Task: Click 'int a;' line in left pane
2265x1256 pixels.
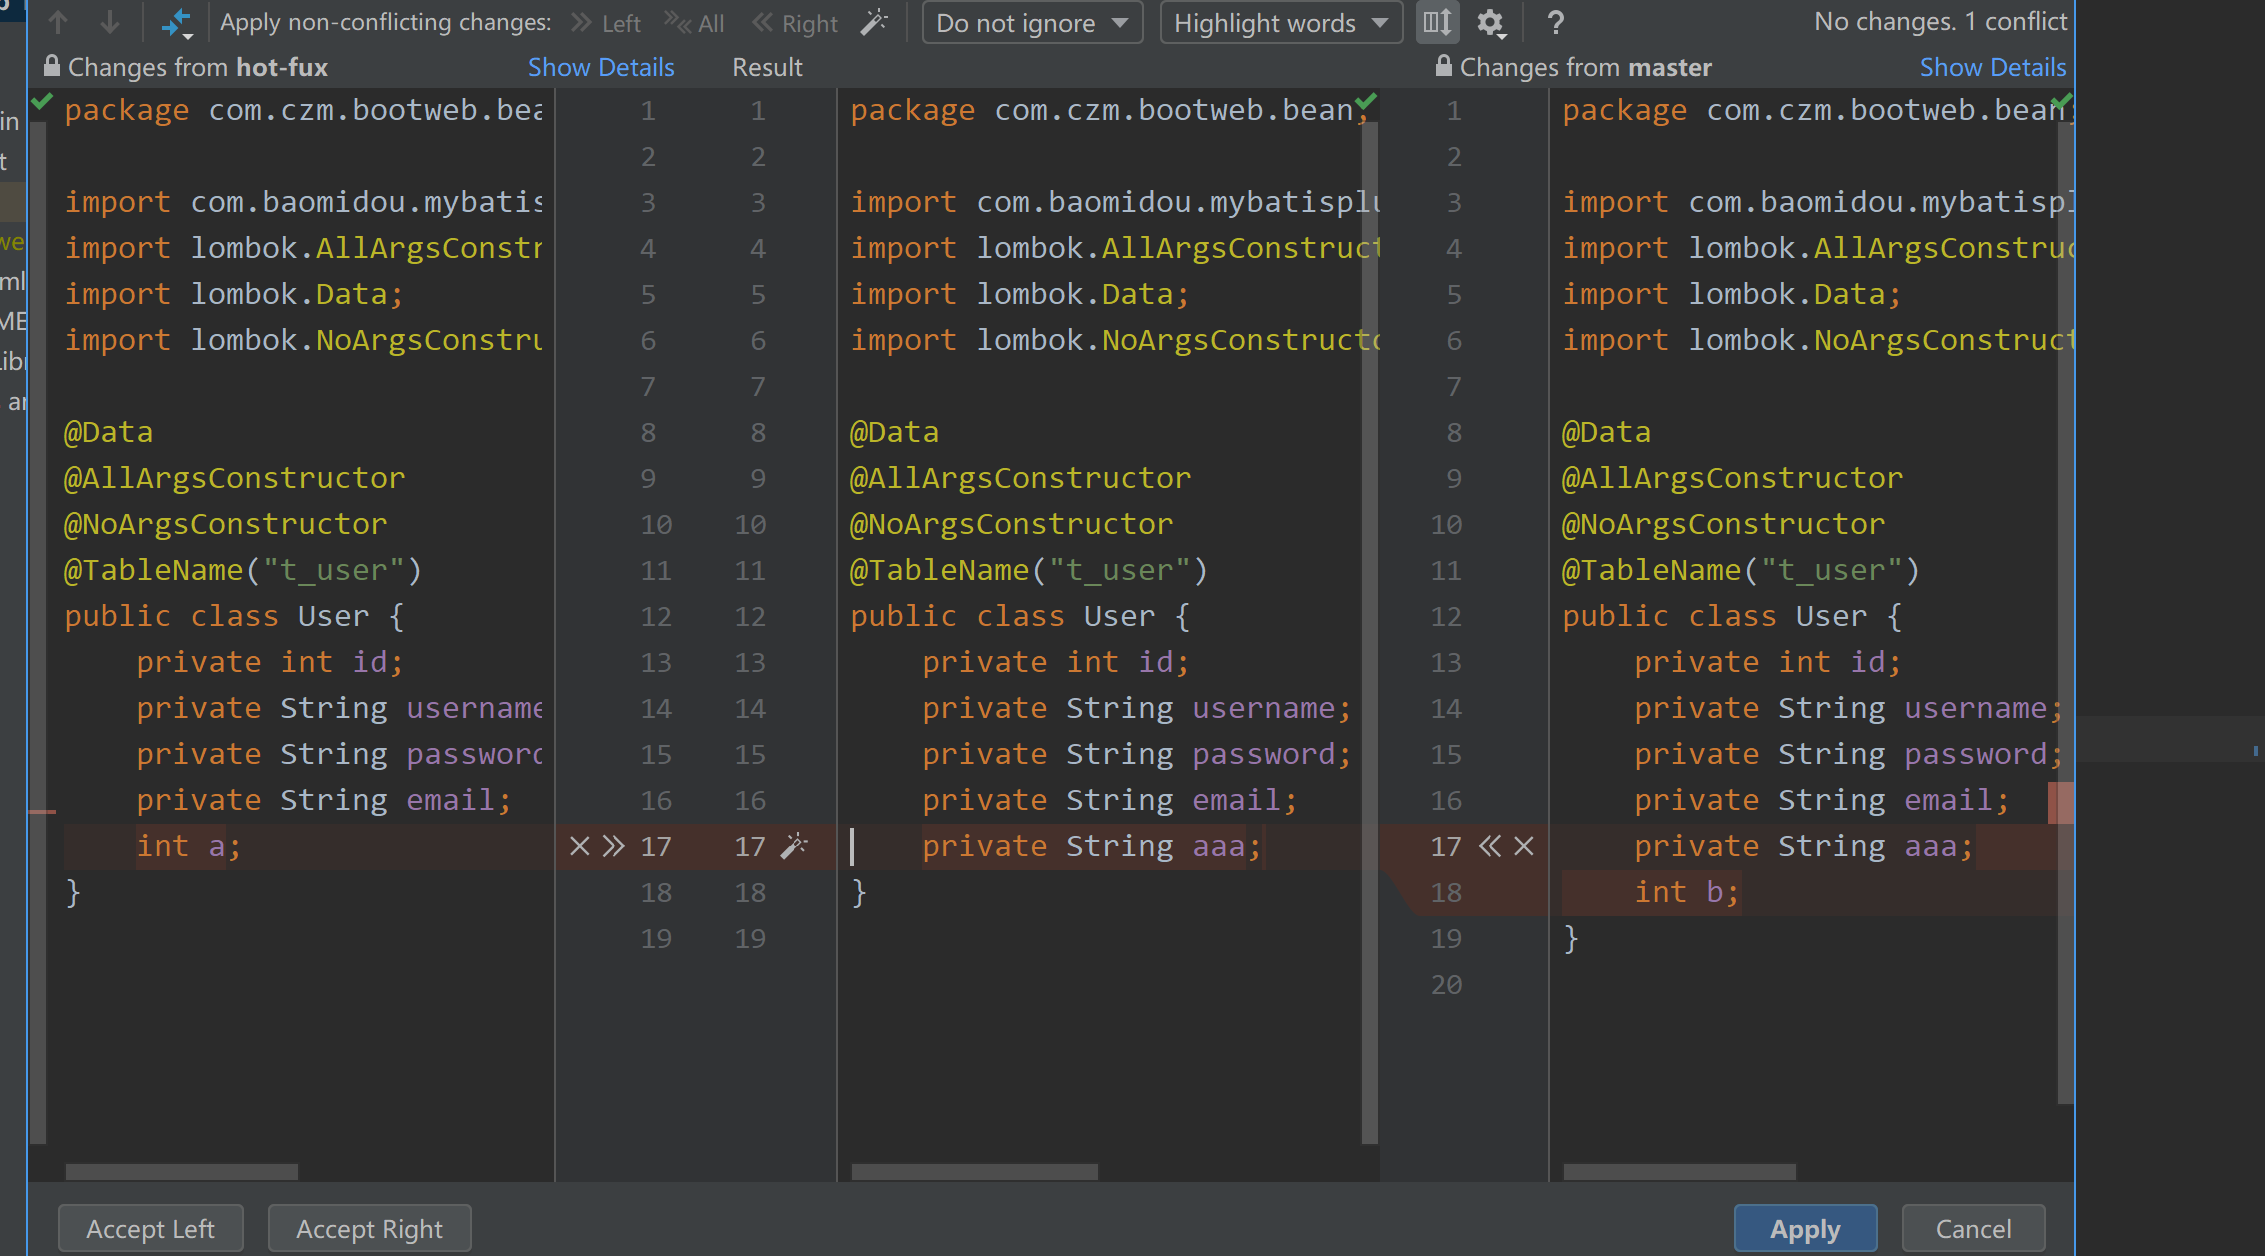Action: point(189,846)
